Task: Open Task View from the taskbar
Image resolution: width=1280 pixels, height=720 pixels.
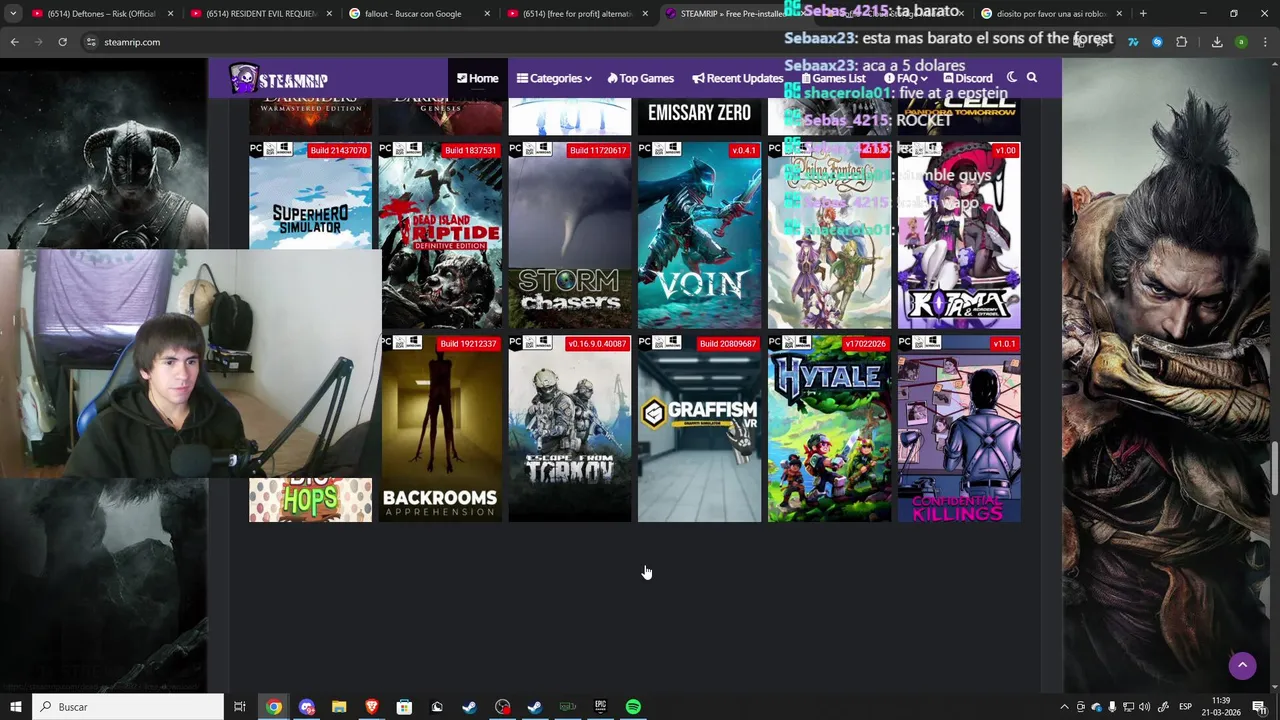Action: (x=240, y=707)
